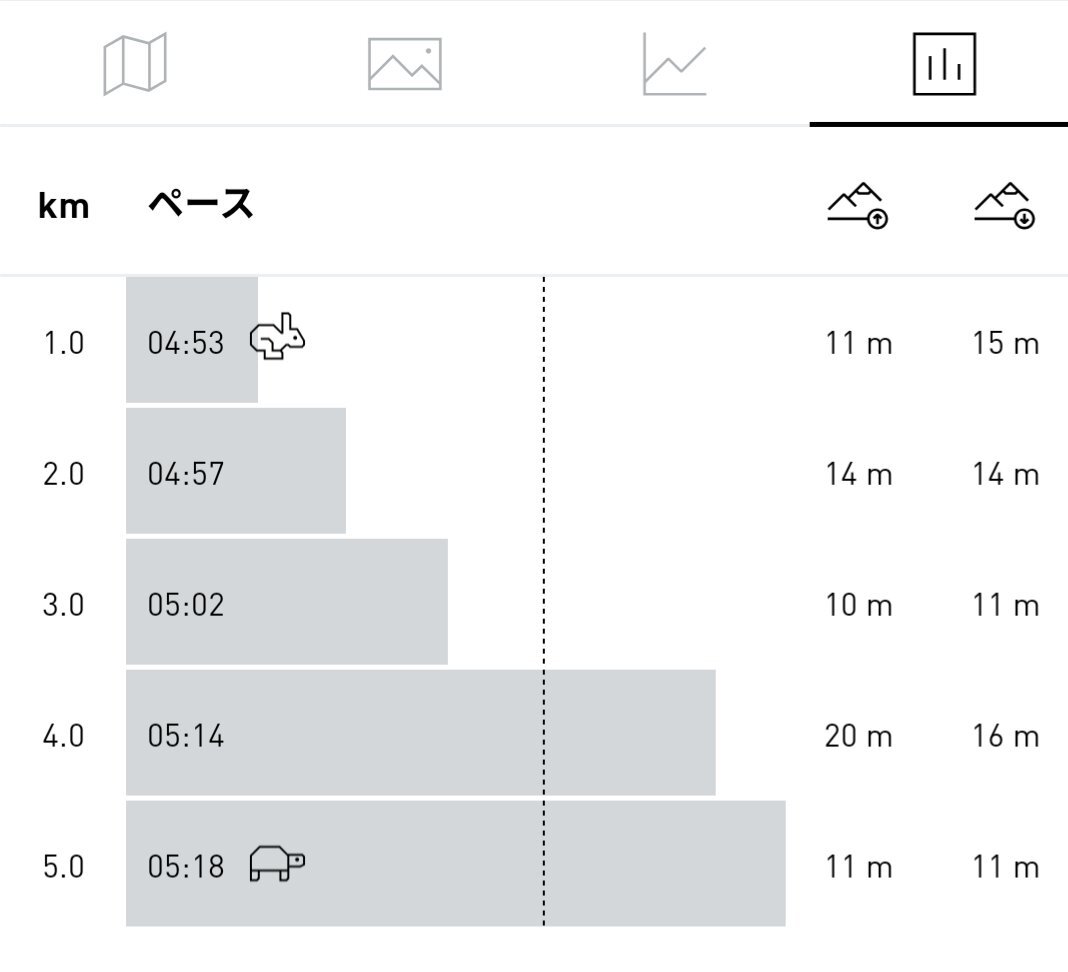Click the elevation gain mountain icon
Screen dimensions: 1068x972
tap(858, 206)
